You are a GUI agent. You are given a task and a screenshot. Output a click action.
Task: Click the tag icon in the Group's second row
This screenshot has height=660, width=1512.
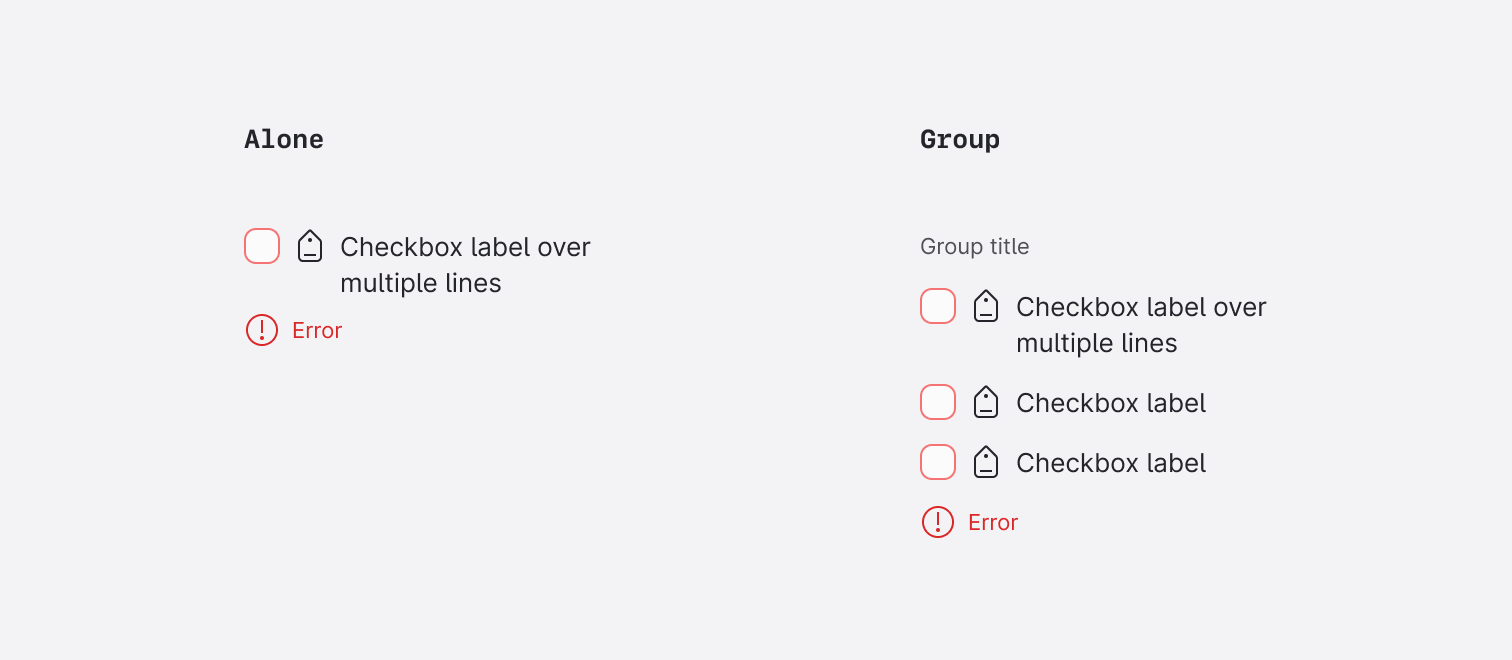tap(986, 402)
